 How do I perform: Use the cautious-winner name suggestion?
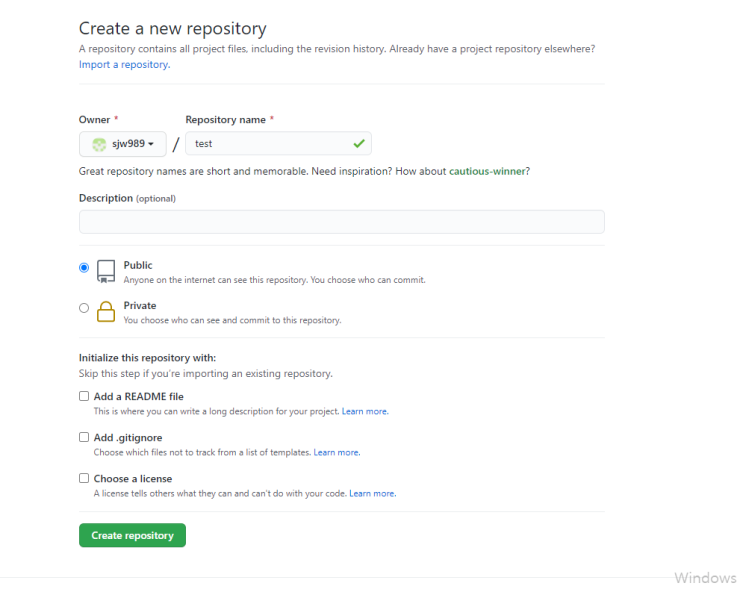[487, 171]
